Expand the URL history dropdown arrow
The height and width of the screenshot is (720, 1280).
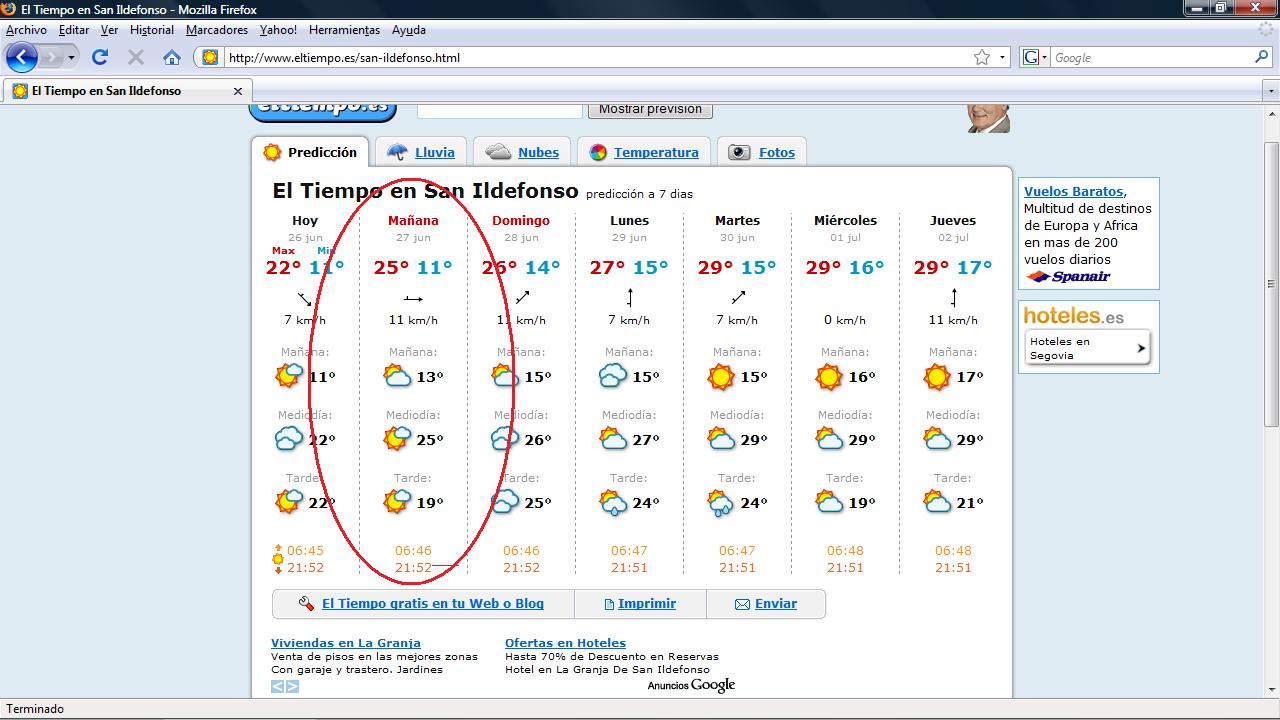(x=1003, y=57)
